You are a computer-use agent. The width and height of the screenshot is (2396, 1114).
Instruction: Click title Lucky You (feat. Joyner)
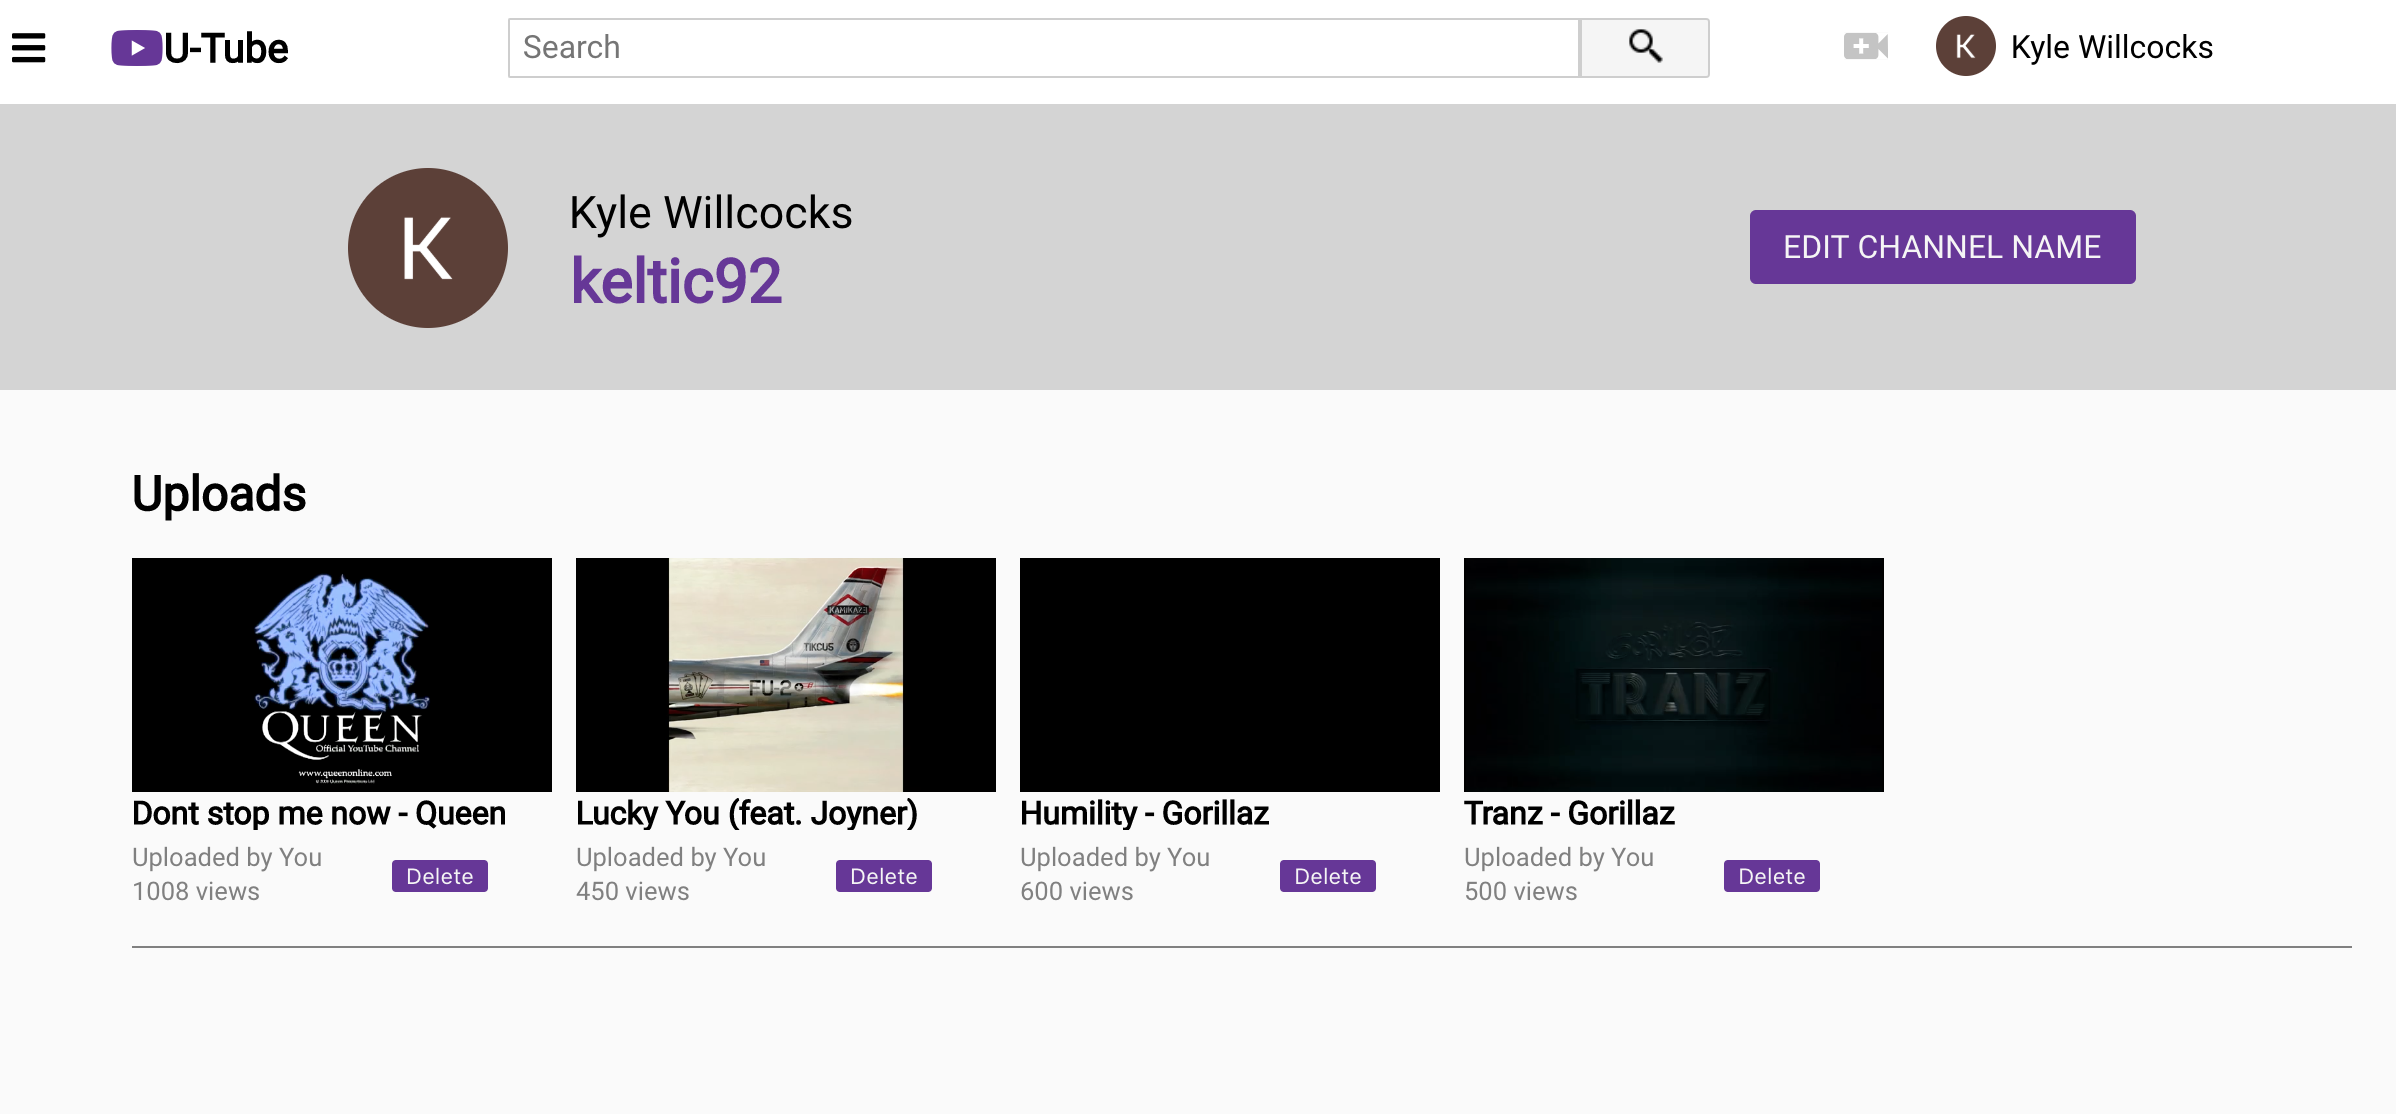pyautogui.click(x=747, y=813)
